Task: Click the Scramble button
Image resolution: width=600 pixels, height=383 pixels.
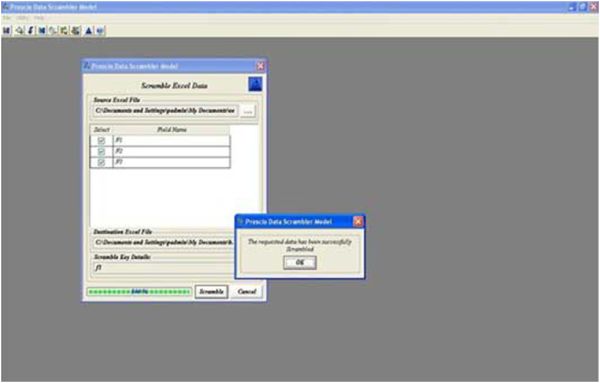Action: click(x=211, y=292)
